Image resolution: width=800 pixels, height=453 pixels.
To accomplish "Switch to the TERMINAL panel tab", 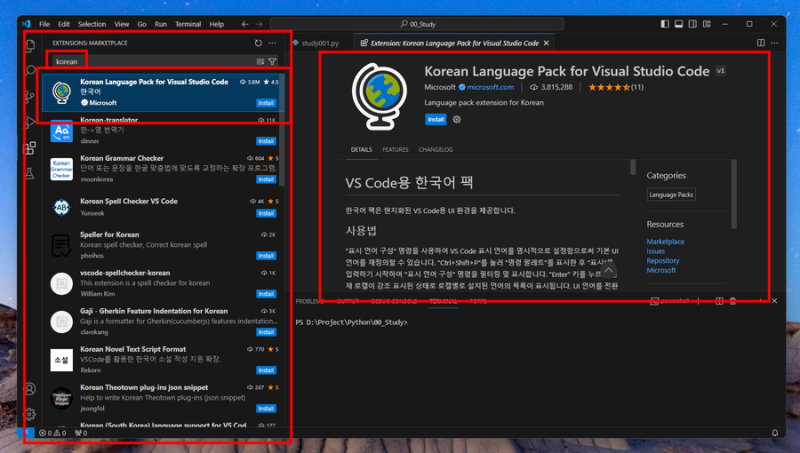I will pos(443,301).
